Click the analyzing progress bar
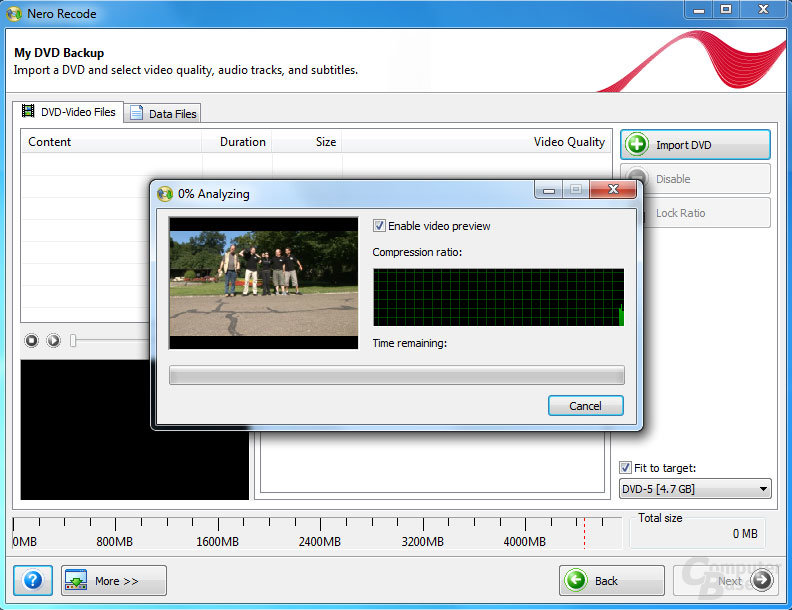792x610 pixels. click(397, 375)
